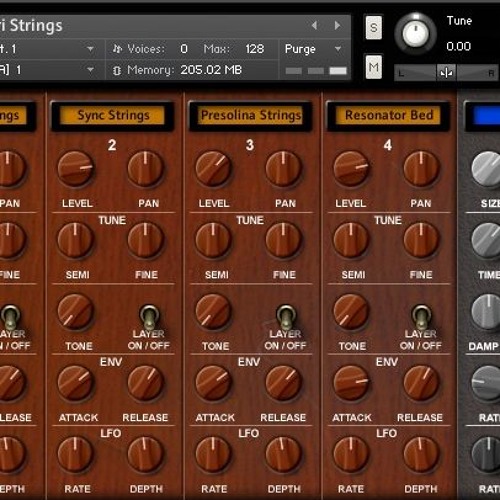Image resolution: width=500 pixels, height=500 pixels.
Task: Click the blue effect display panel
Action: [x=486, y=115]
